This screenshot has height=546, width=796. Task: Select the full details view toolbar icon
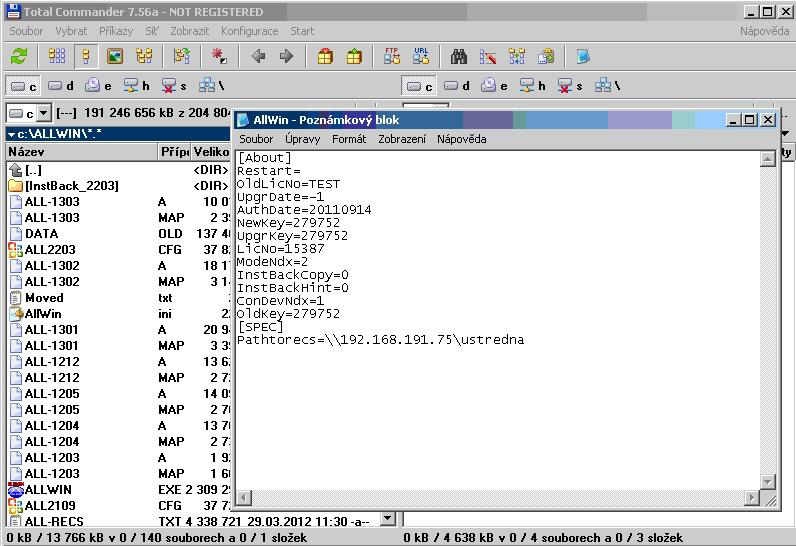point(86,56)
